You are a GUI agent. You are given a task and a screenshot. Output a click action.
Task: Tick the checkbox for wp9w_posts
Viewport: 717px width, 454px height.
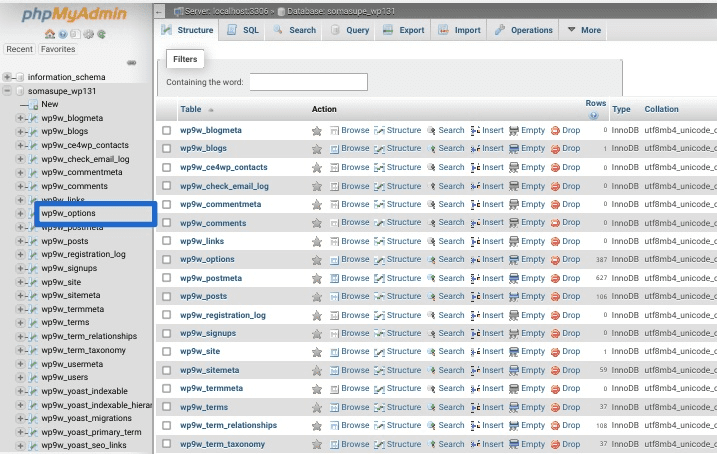166,296
